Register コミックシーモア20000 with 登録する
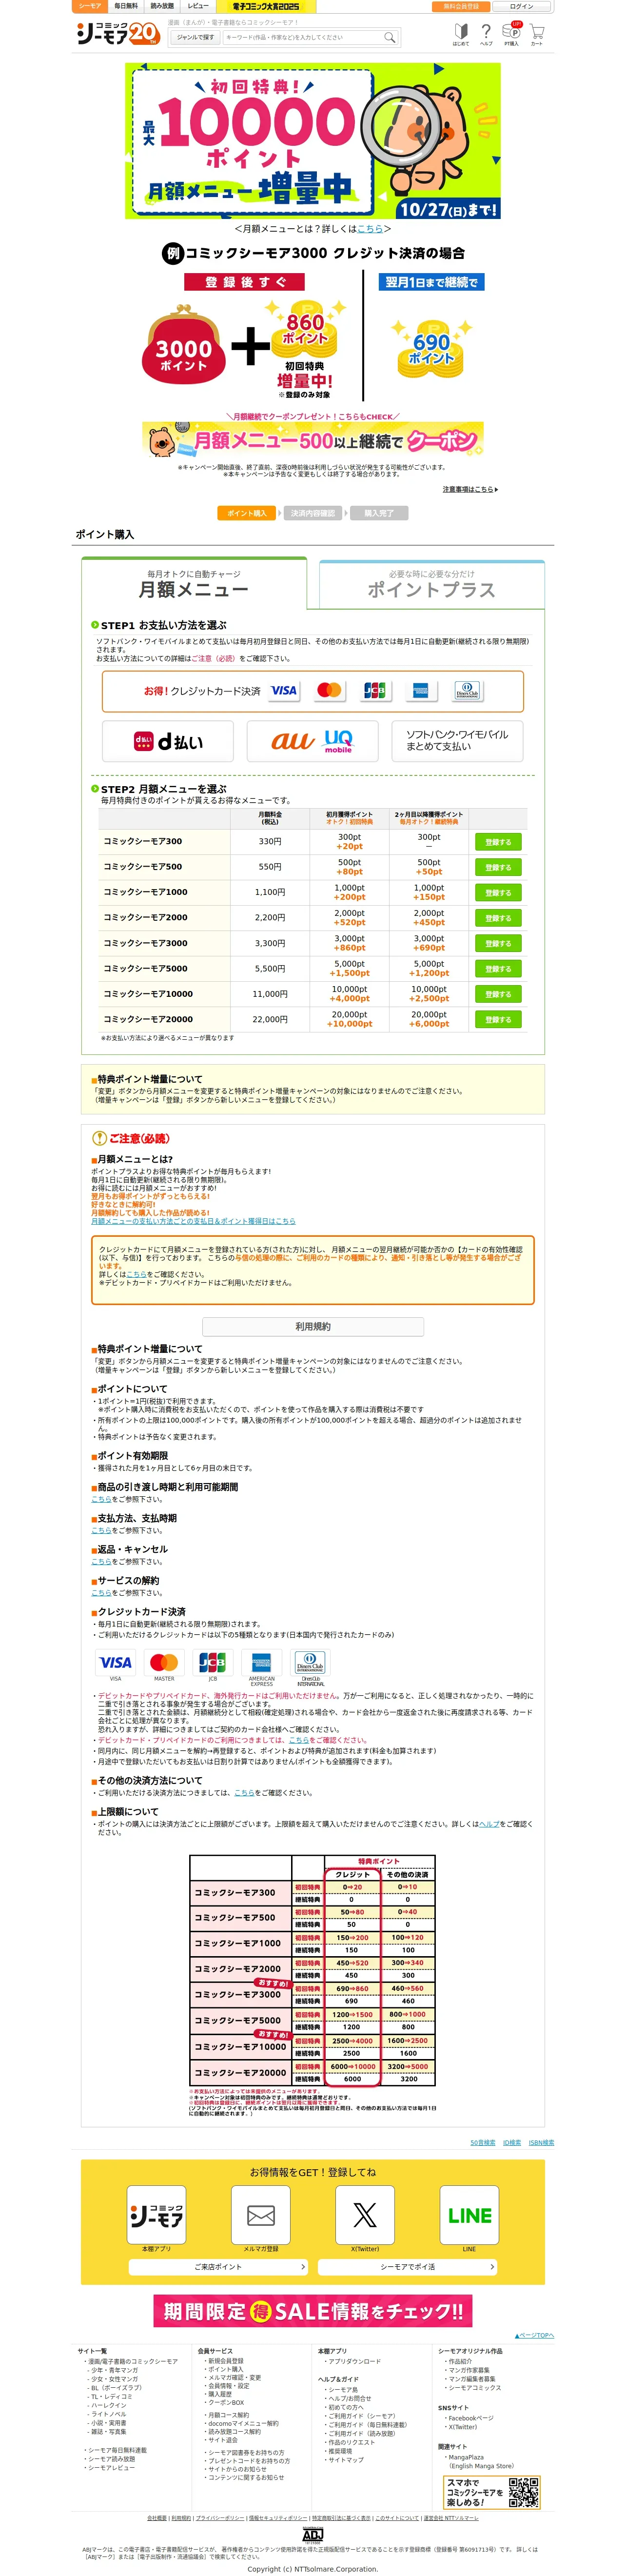 [x=498, y=1020]
